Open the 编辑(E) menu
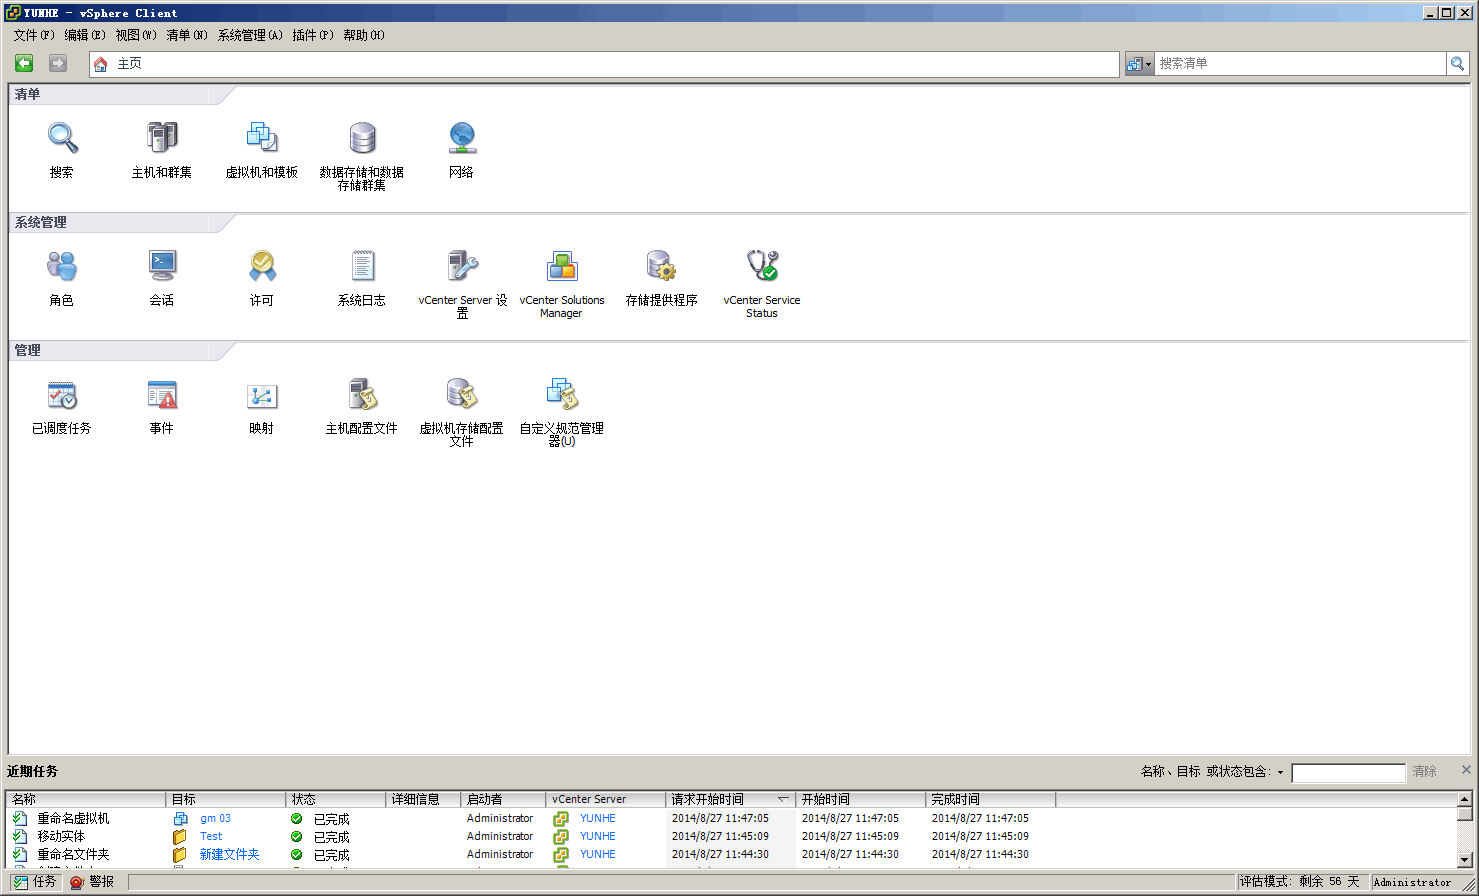The width and height of the screenshot is (1479, 896). tap(85, 35)
